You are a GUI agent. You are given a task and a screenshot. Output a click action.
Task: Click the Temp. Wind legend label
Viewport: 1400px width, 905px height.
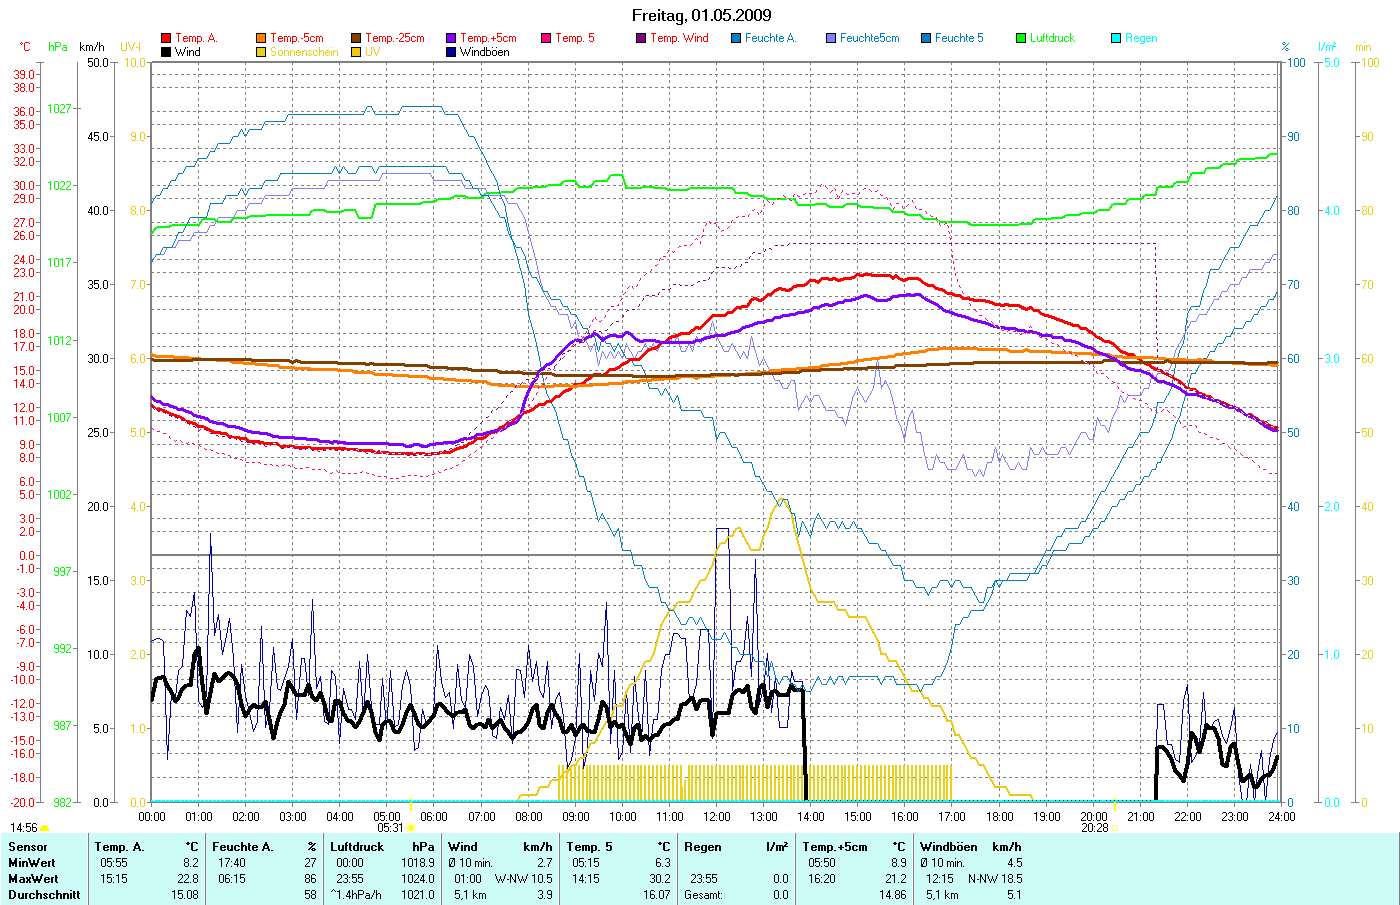tap(679, 38)
